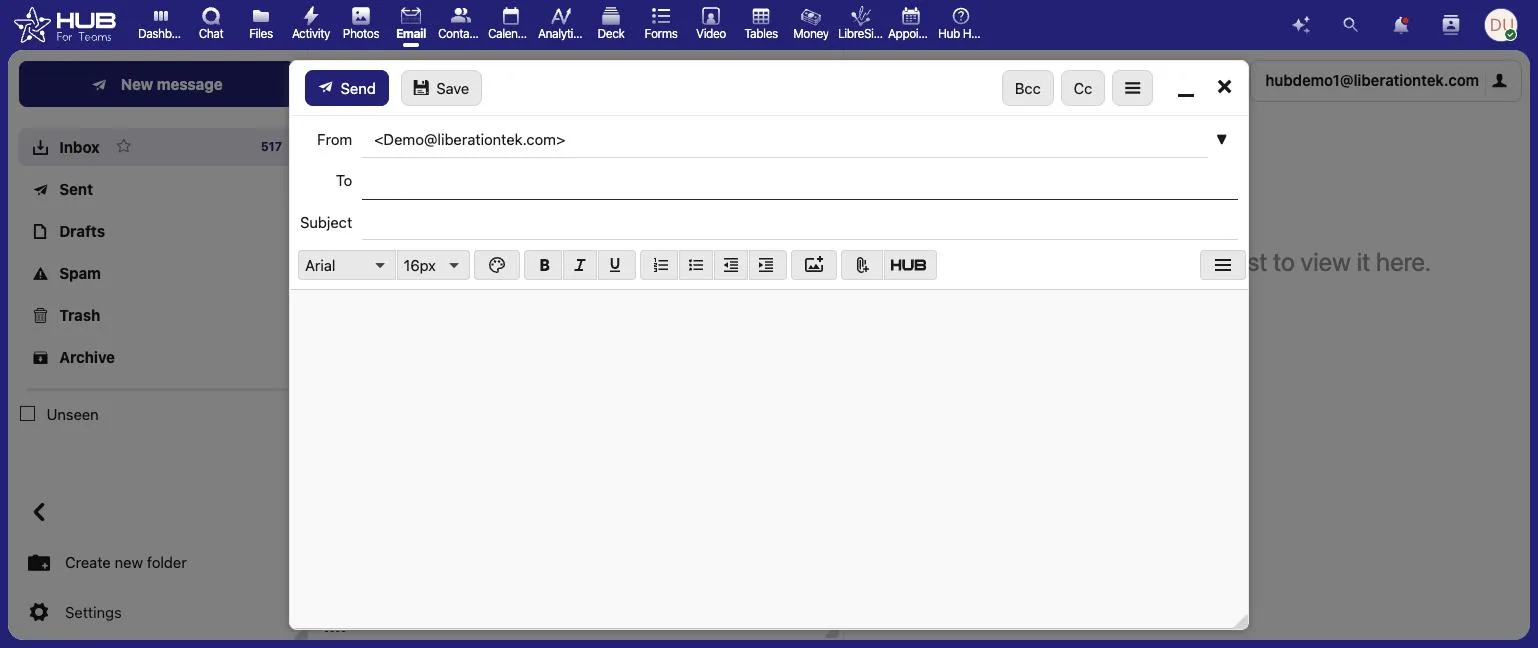Click the HUB For Teams logo
The width and height of the screenshot is (1538, 648).
[65, 25]
